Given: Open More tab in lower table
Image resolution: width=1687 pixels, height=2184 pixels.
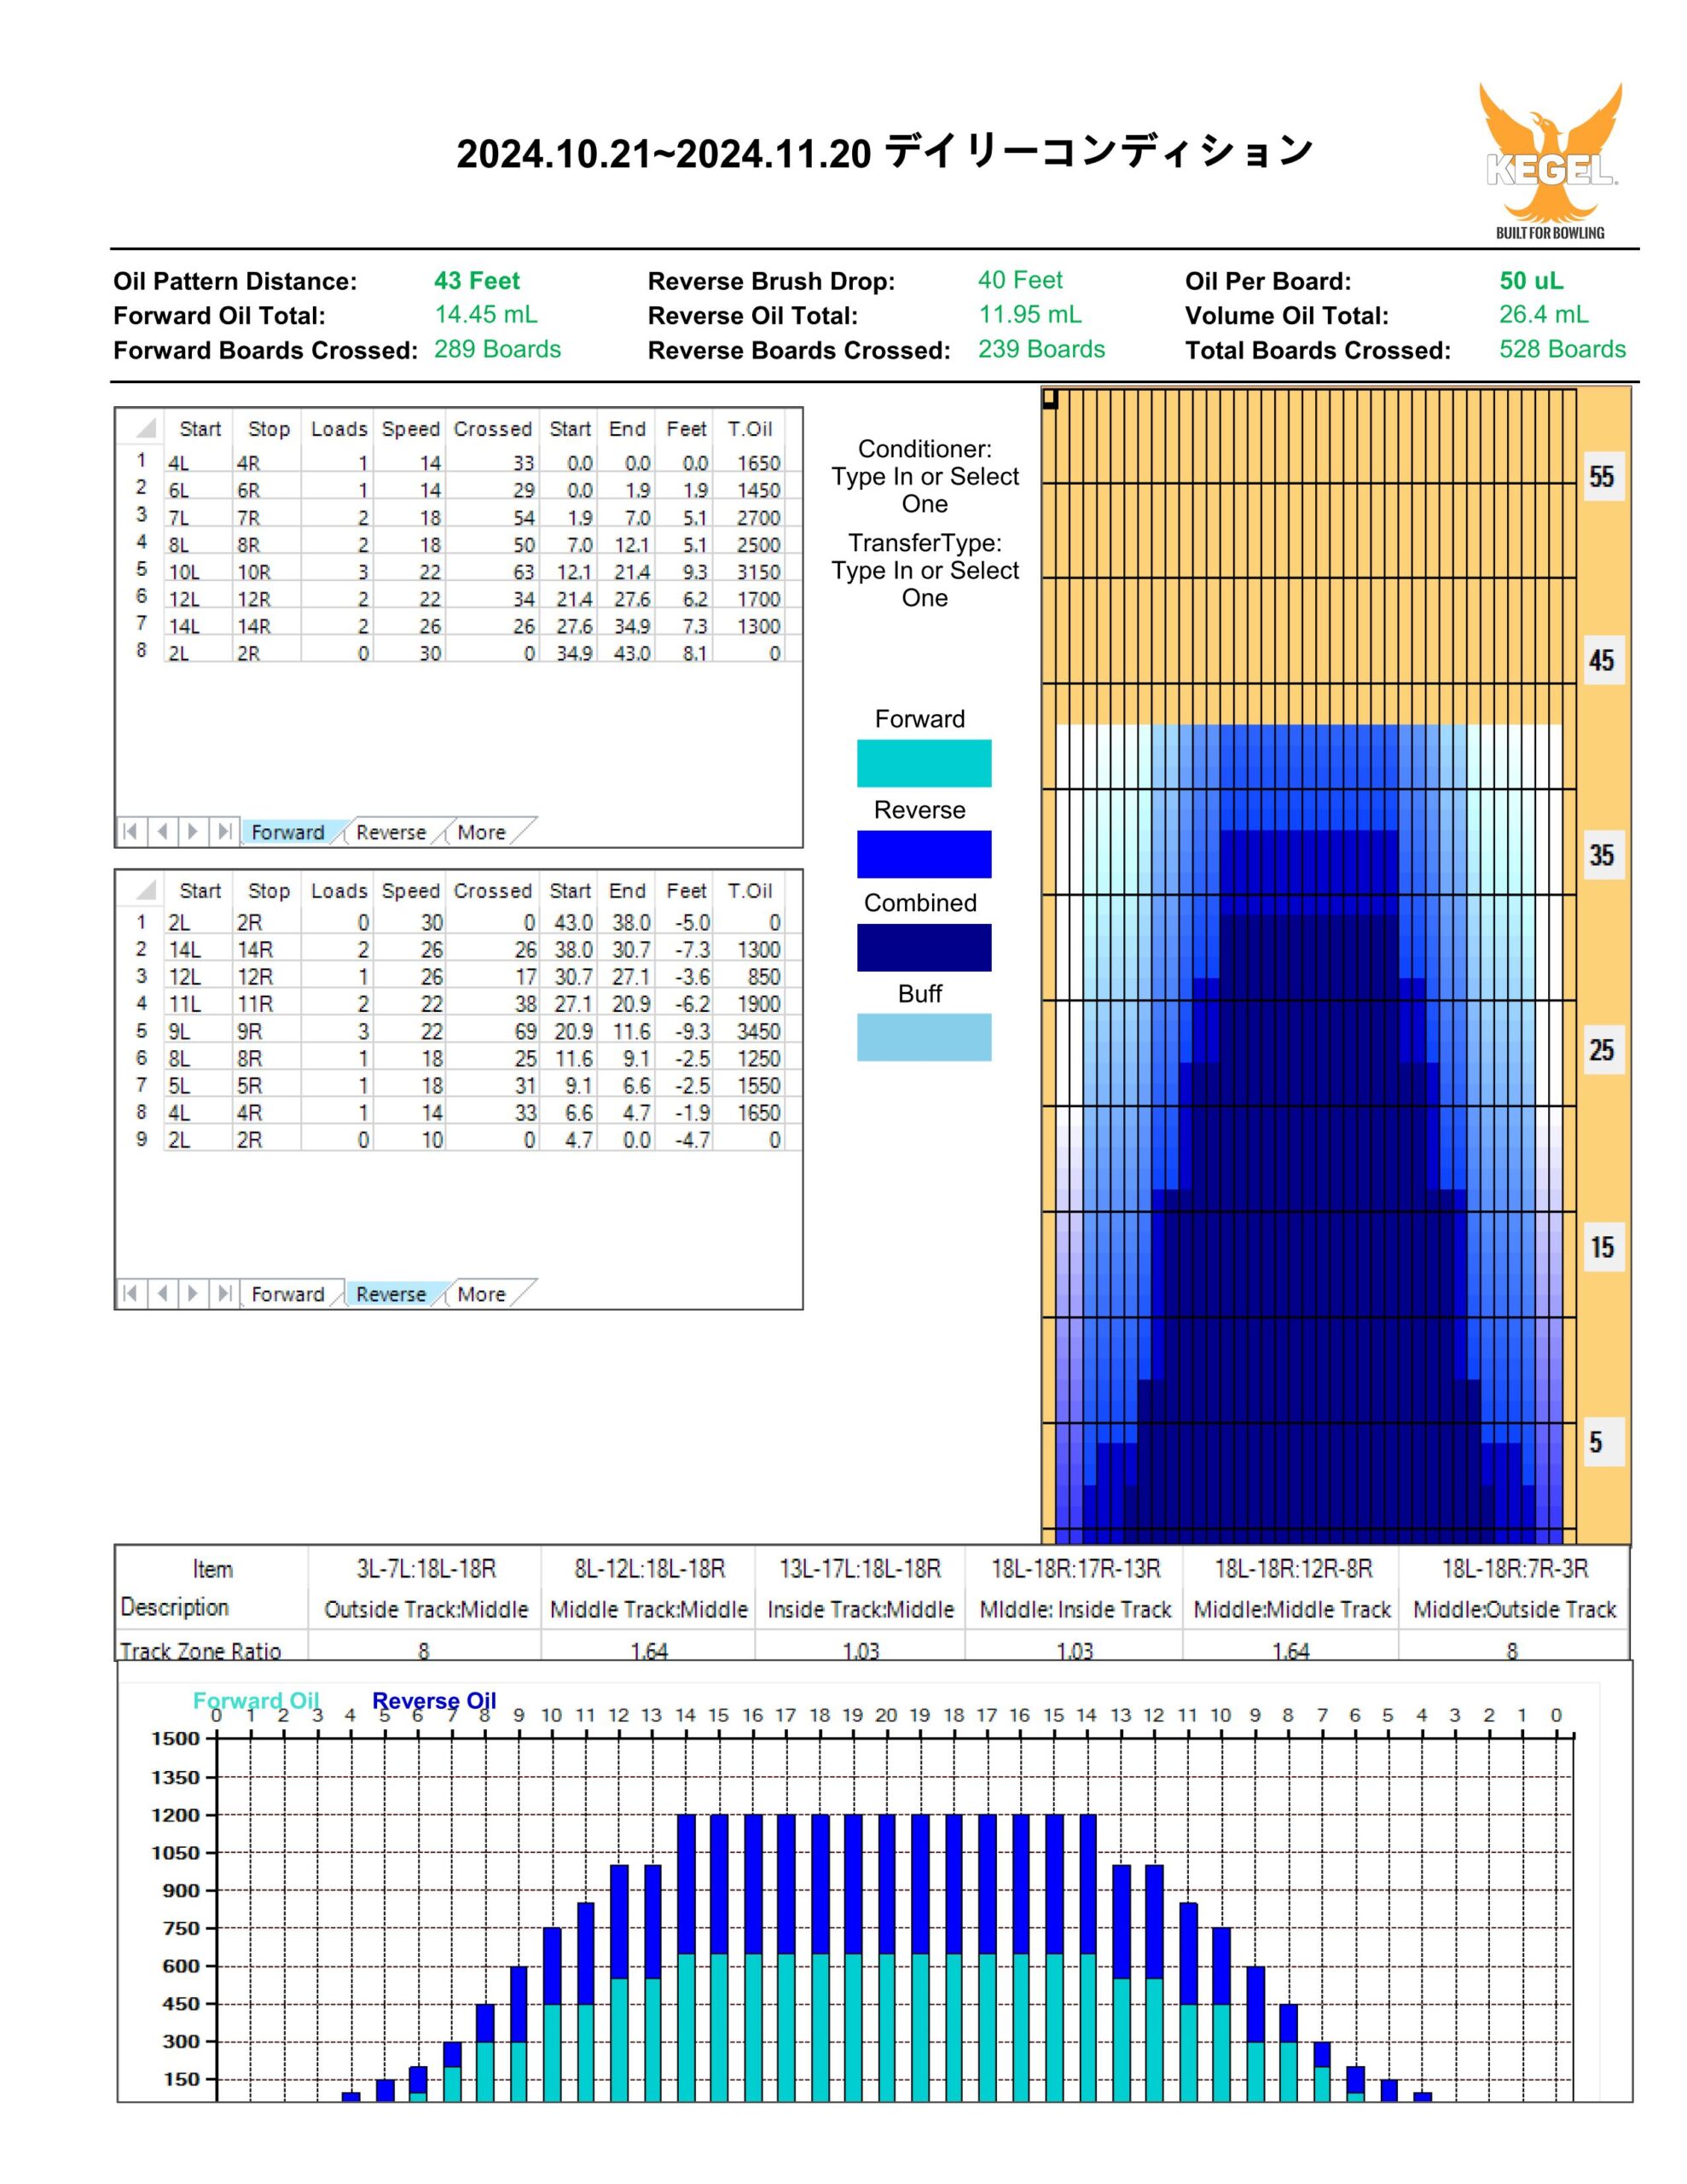Looking at the screenshot, I should (482, 1294).
